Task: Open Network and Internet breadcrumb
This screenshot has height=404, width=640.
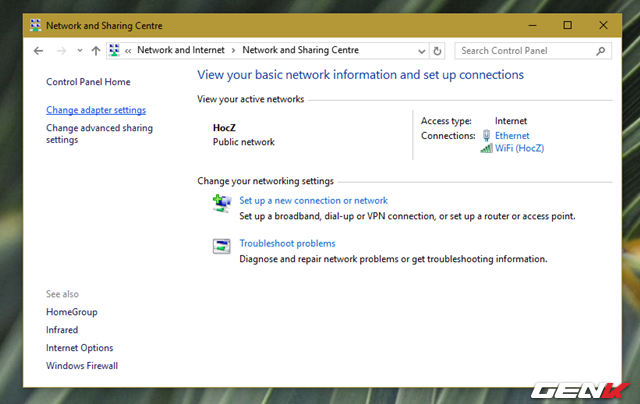Action: tap(181, 50)
